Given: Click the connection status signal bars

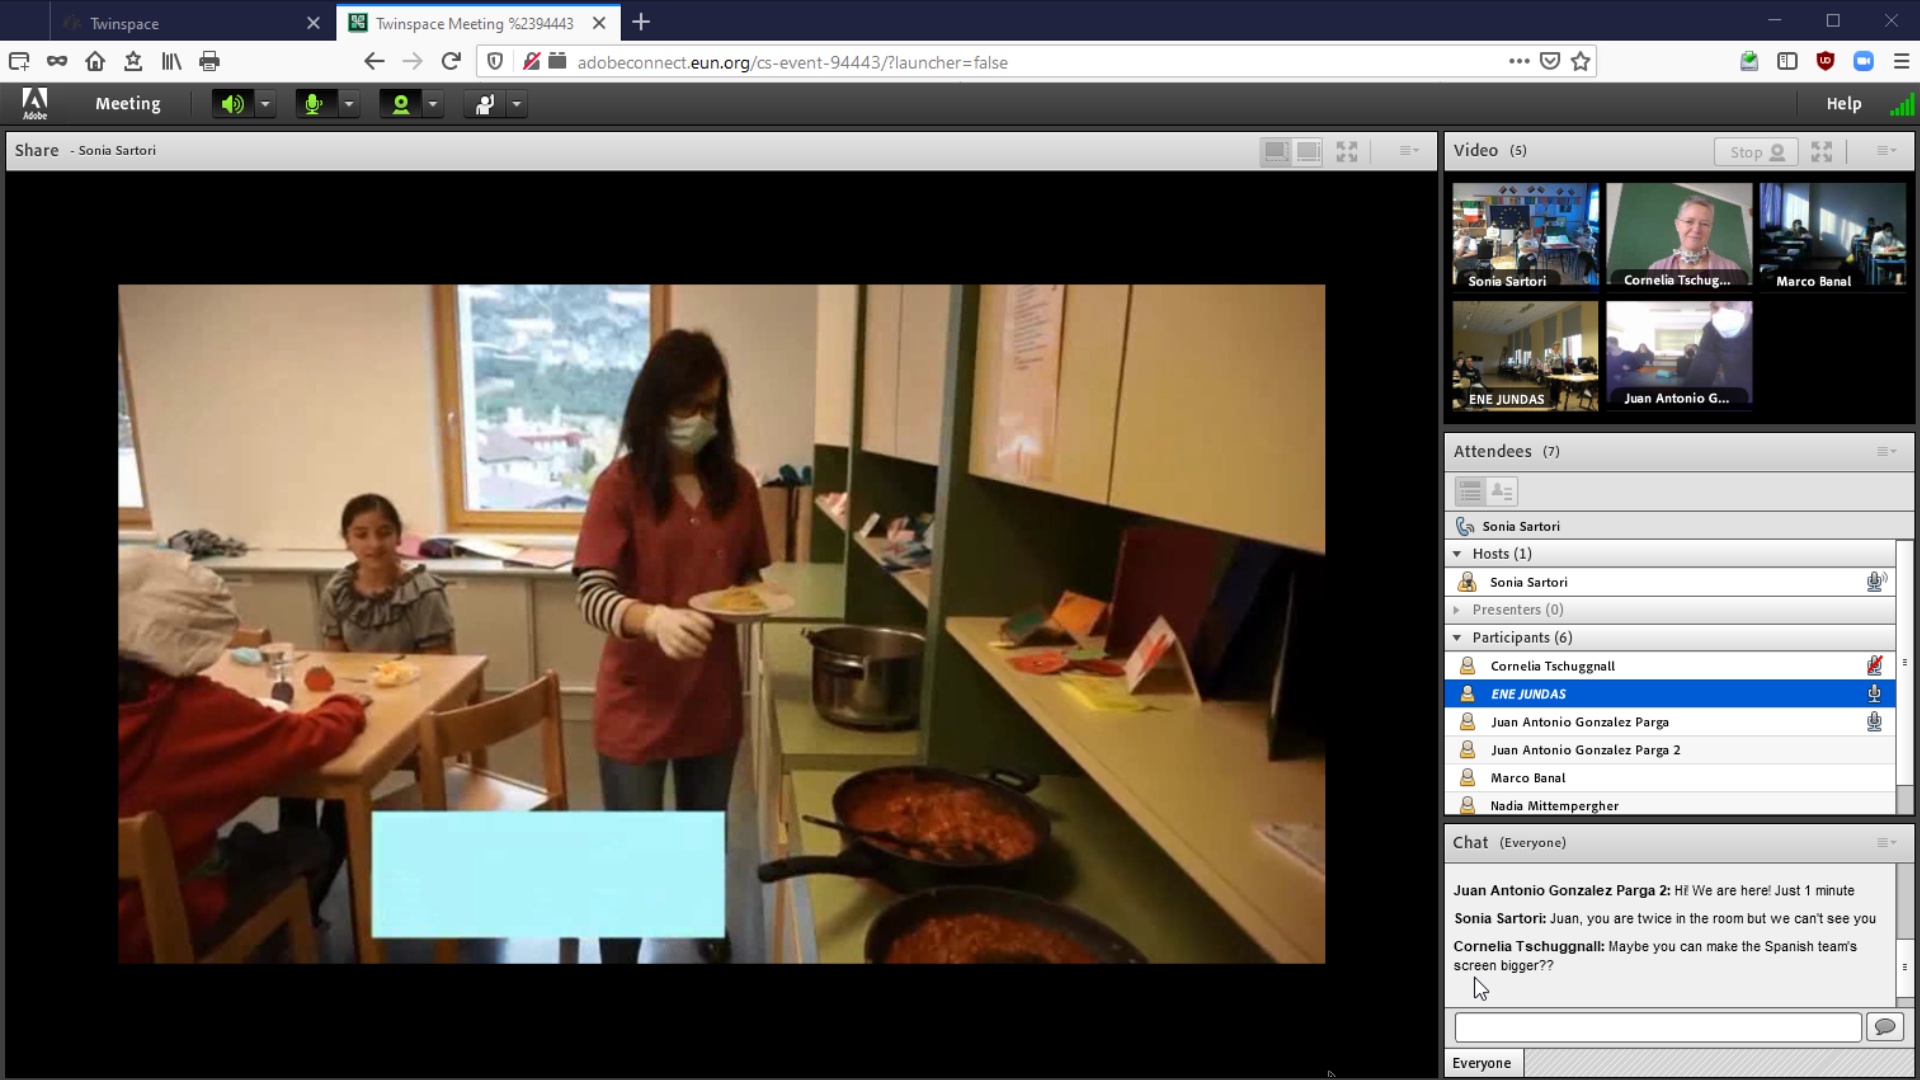Looking at the screenshot, I should pyautogui.click(x=1901, y=104).
